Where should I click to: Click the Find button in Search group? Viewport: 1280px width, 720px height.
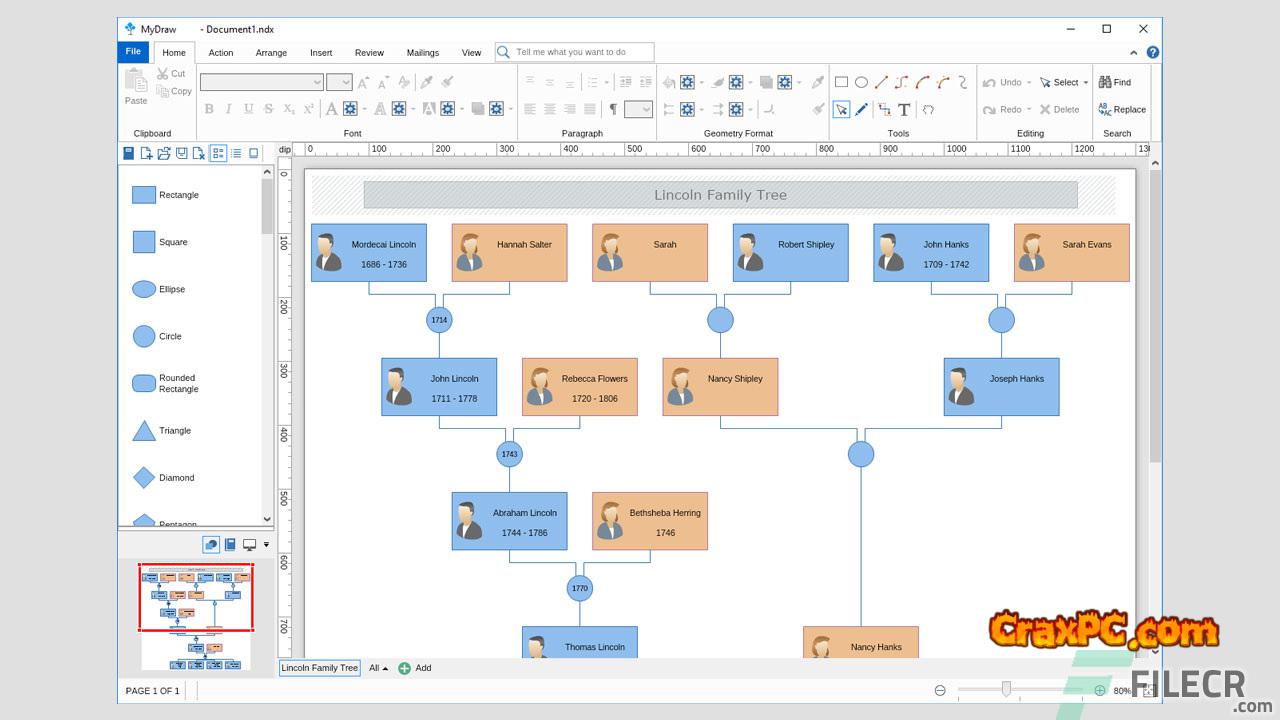[x=1115, y=82]
